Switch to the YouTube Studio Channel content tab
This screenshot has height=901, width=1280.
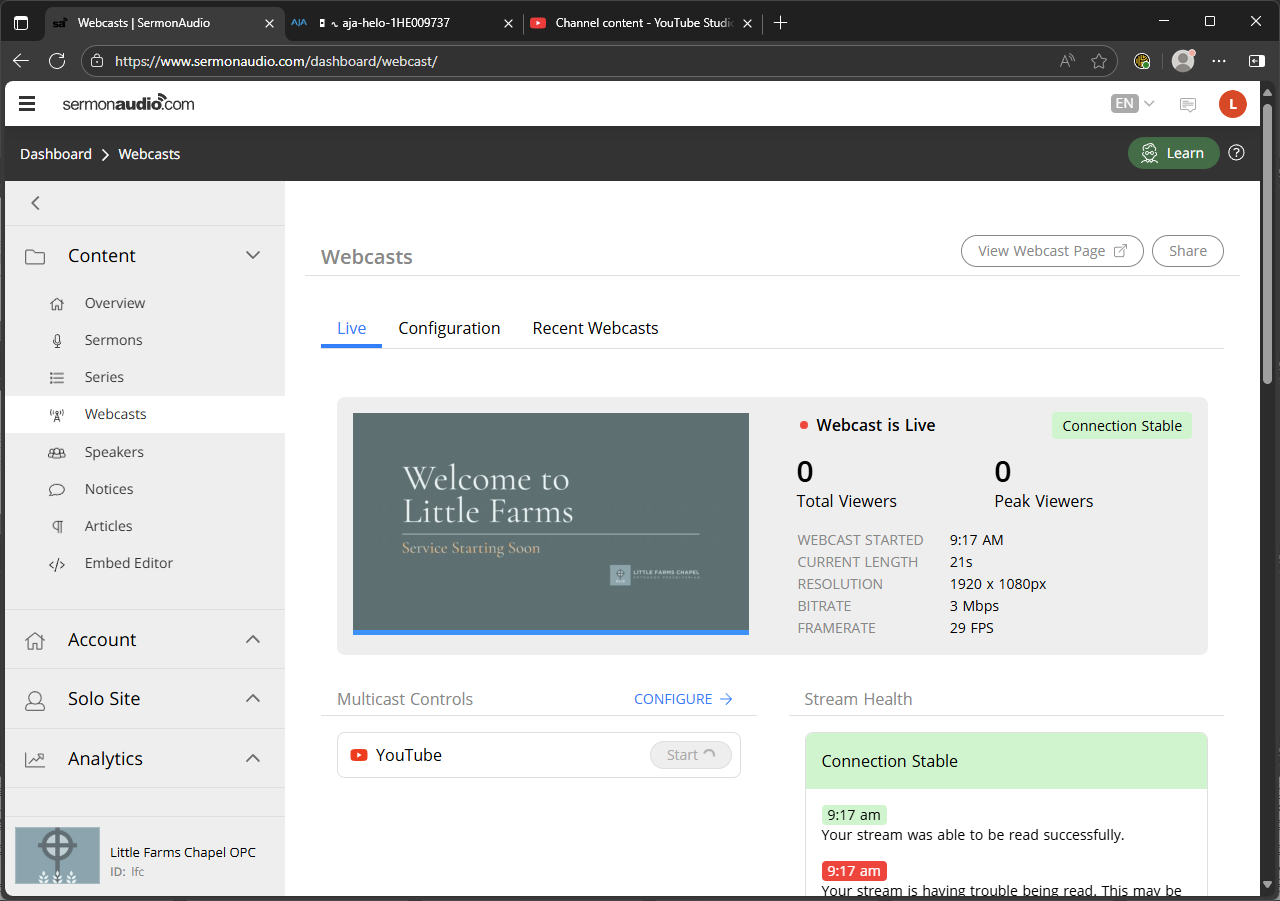click(x=643, y=23)
